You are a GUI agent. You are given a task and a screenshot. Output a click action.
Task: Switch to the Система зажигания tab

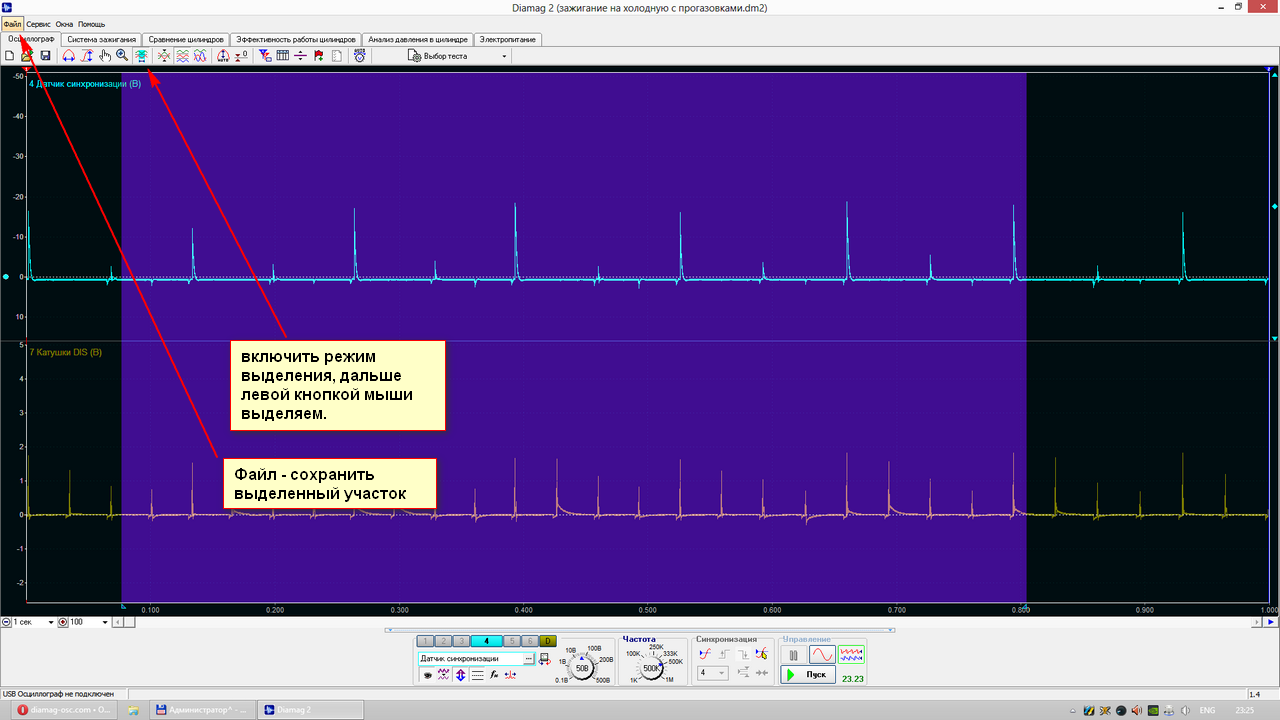(x=101, y=40)
